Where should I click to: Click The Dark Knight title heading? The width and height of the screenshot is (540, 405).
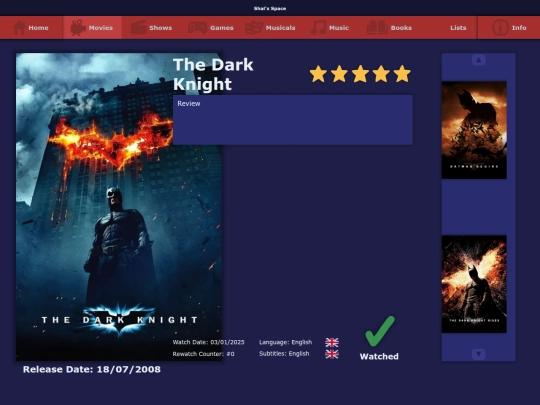click(x=213, y=74)
